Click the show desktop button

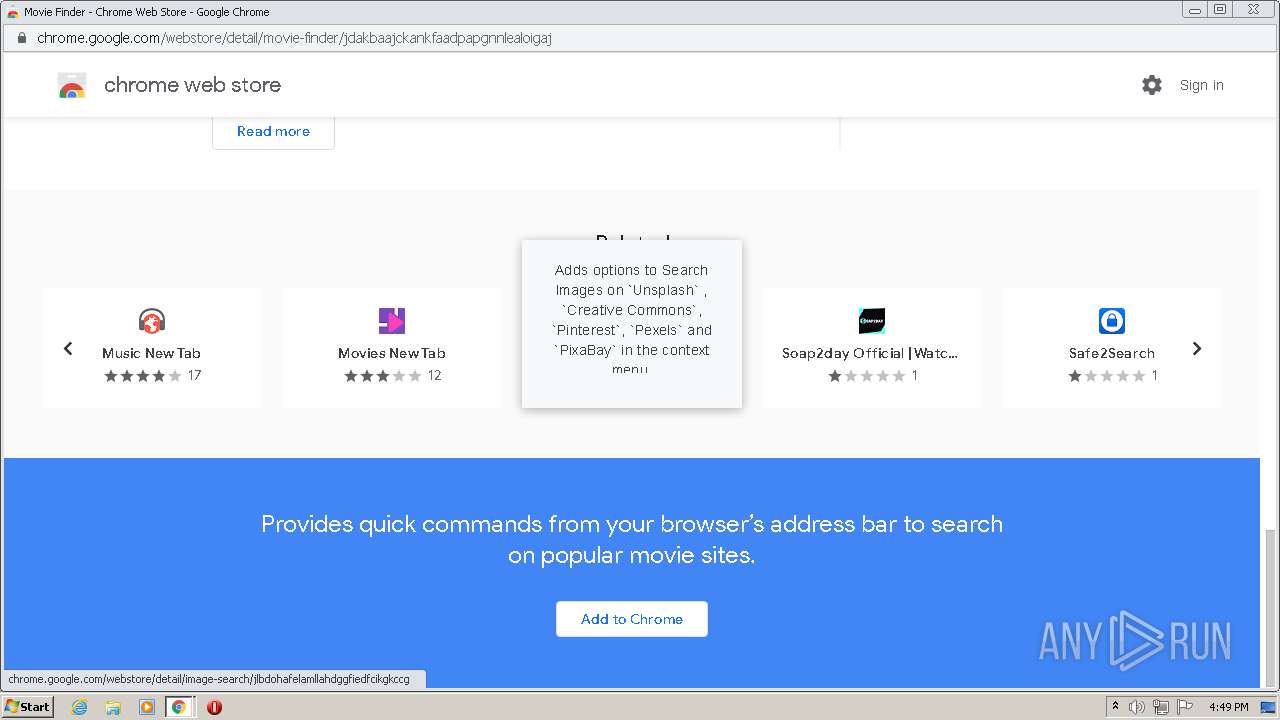(x=1269, y=707)
